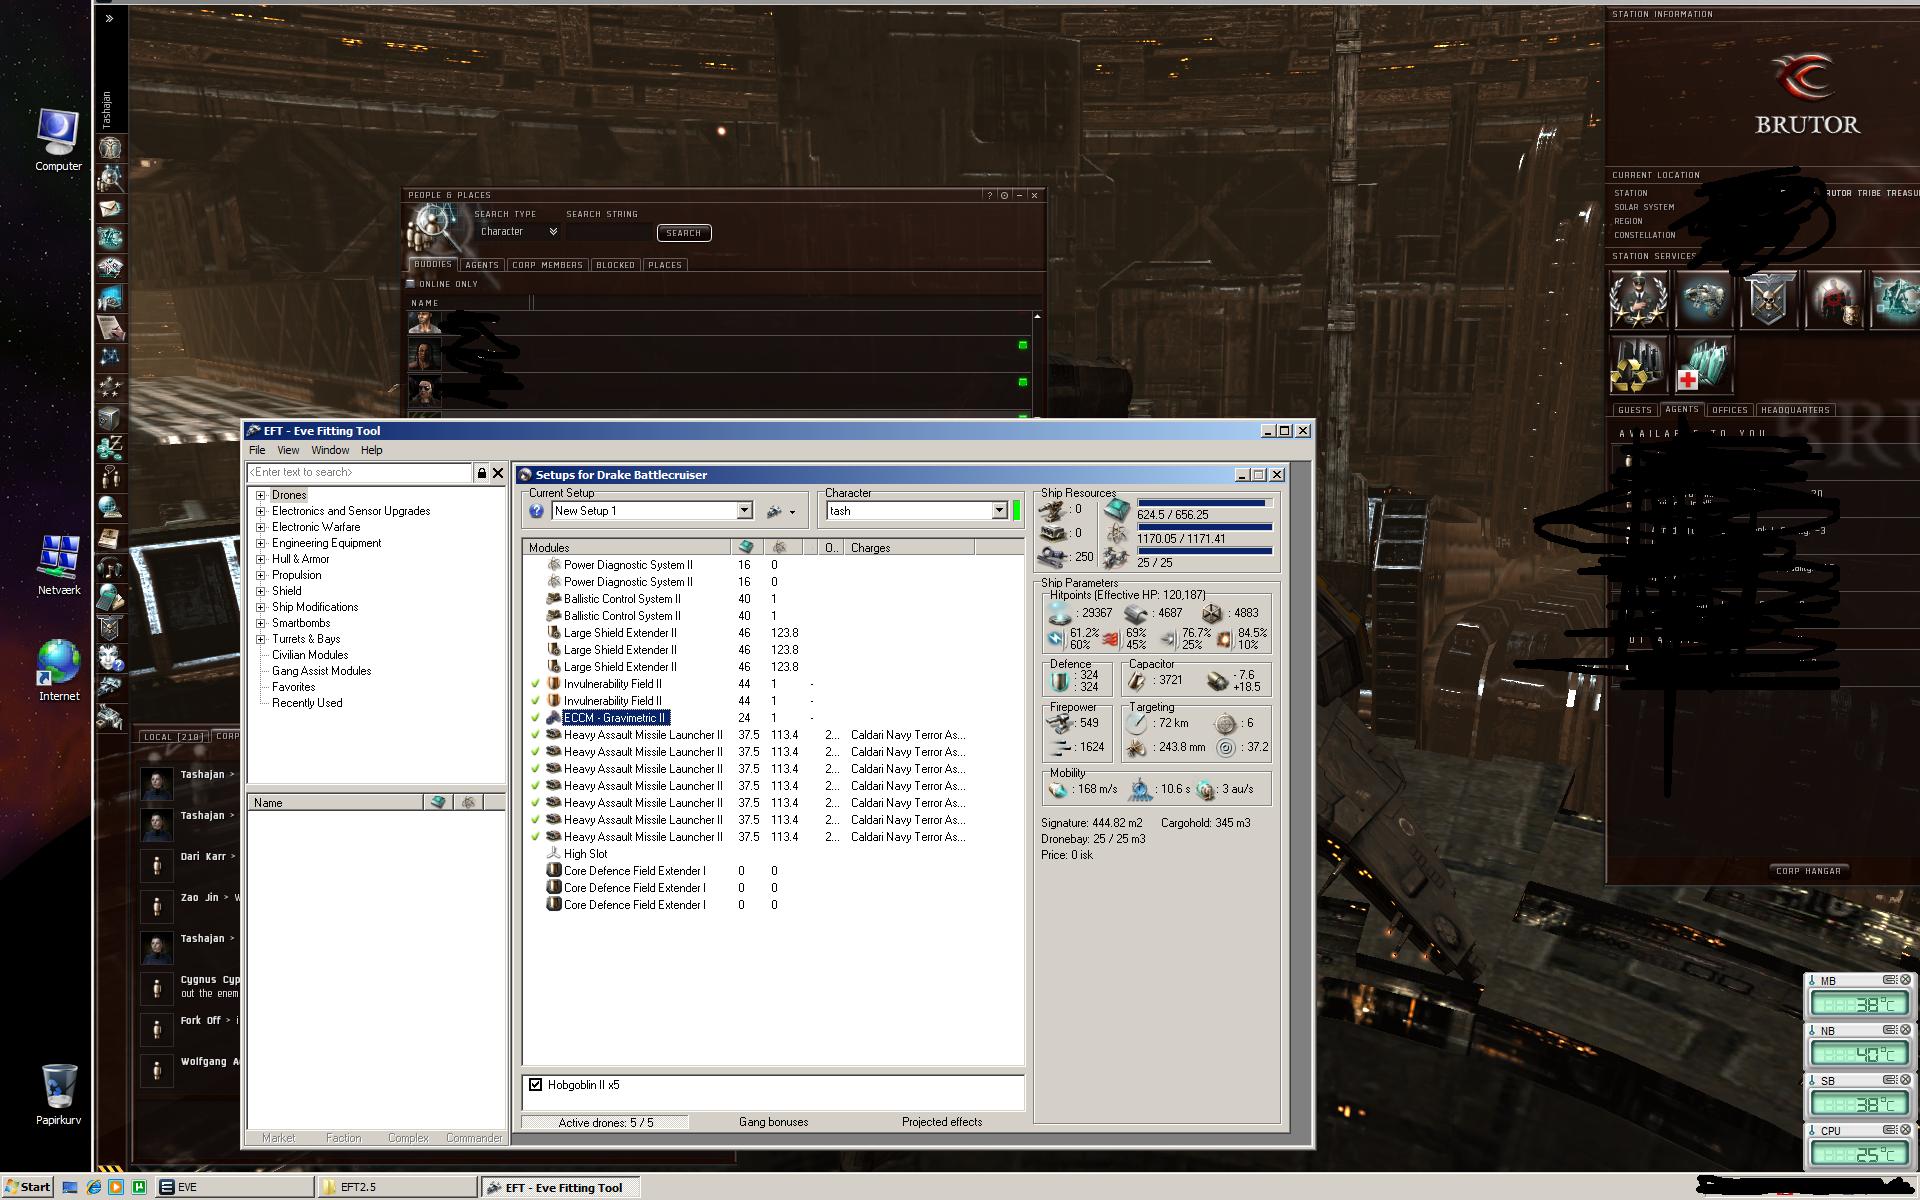Click the Corp Hangar button
The image size is (1920, 1200).
tap(1808, 871)
